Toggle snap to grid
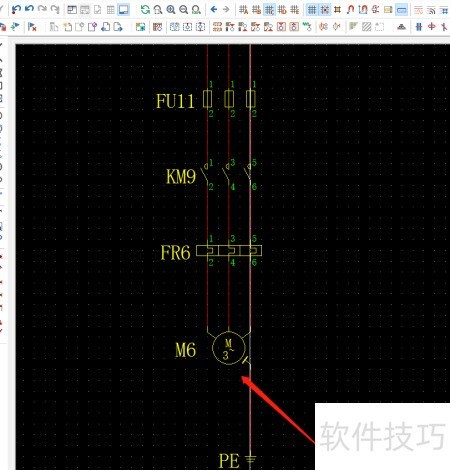450x470 pixels. [x=324, y=10]
